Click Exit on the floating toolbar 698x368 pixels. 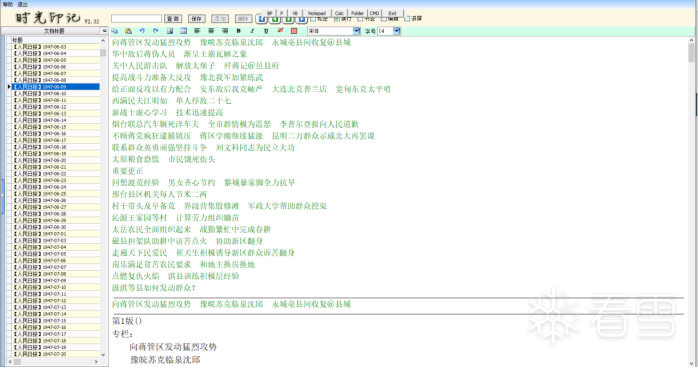(392, 13)
